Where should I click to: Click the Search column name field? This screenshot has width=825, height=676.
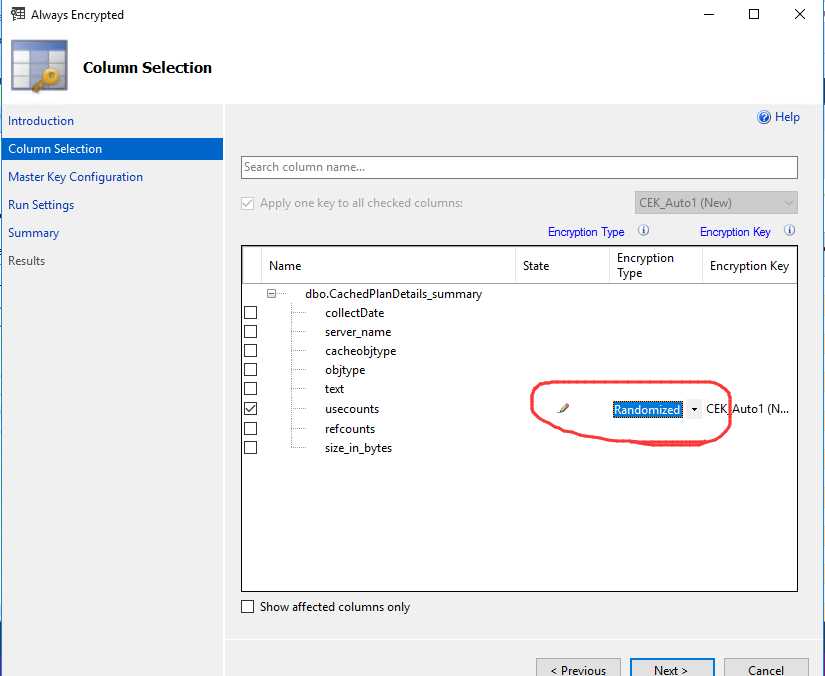519,167
